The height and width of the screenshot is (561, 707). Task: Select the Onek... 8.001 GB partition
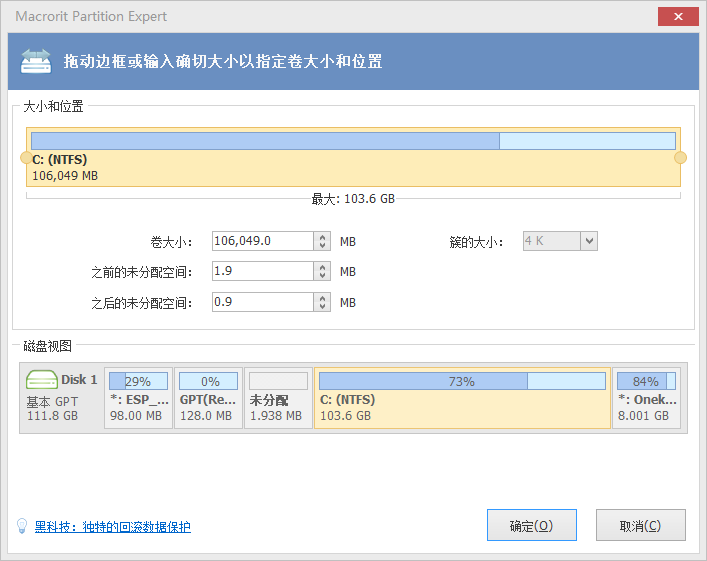click(x=647, y=398)
